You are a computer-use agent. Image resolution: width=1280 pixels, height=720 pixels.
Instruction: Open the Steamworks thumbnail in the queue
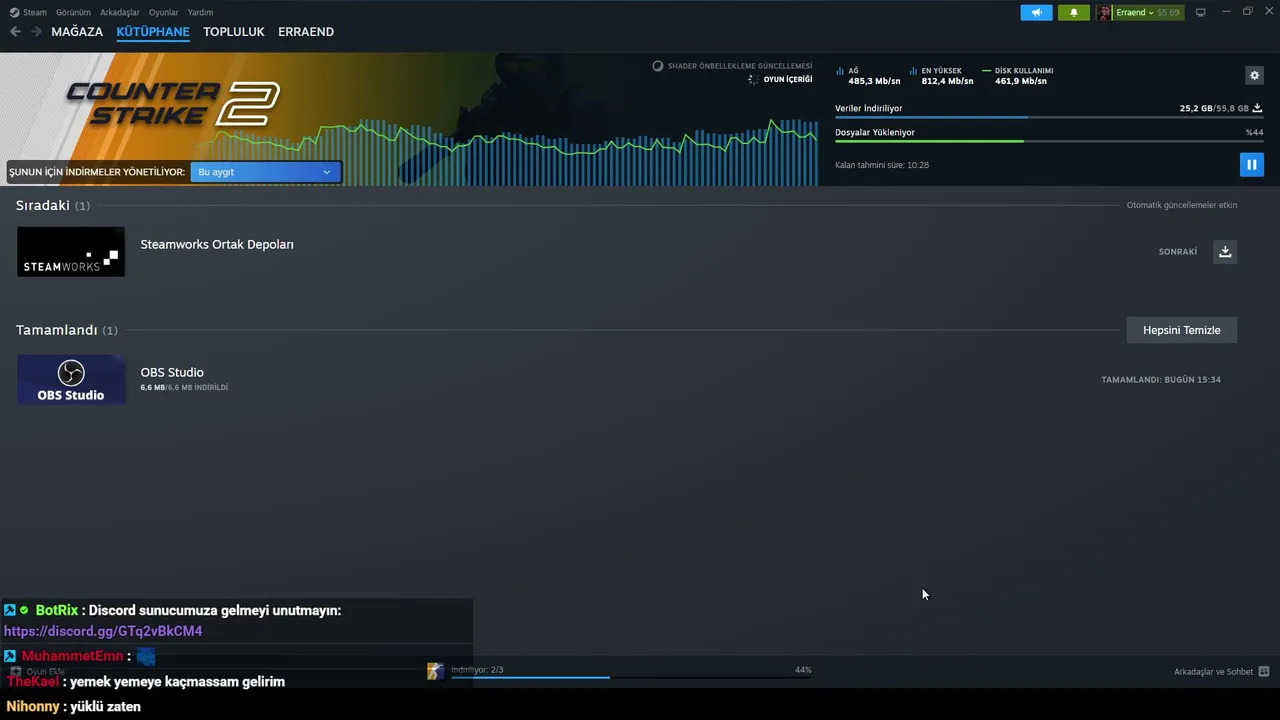(x=71, y=251)
